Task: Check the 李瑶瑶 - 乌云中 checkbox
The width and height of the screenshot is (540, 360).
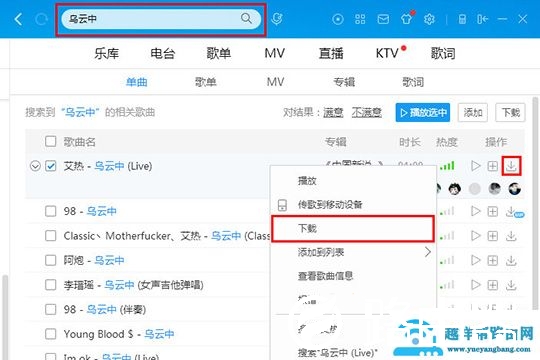Action: [51, 285]
